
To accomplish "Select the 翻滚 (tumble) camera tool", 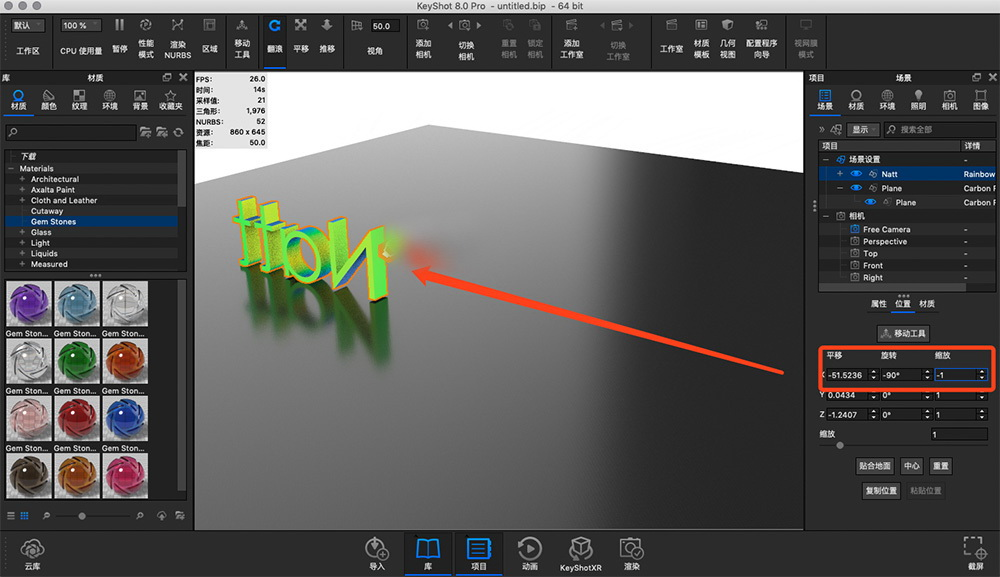I will pos(274,26).
